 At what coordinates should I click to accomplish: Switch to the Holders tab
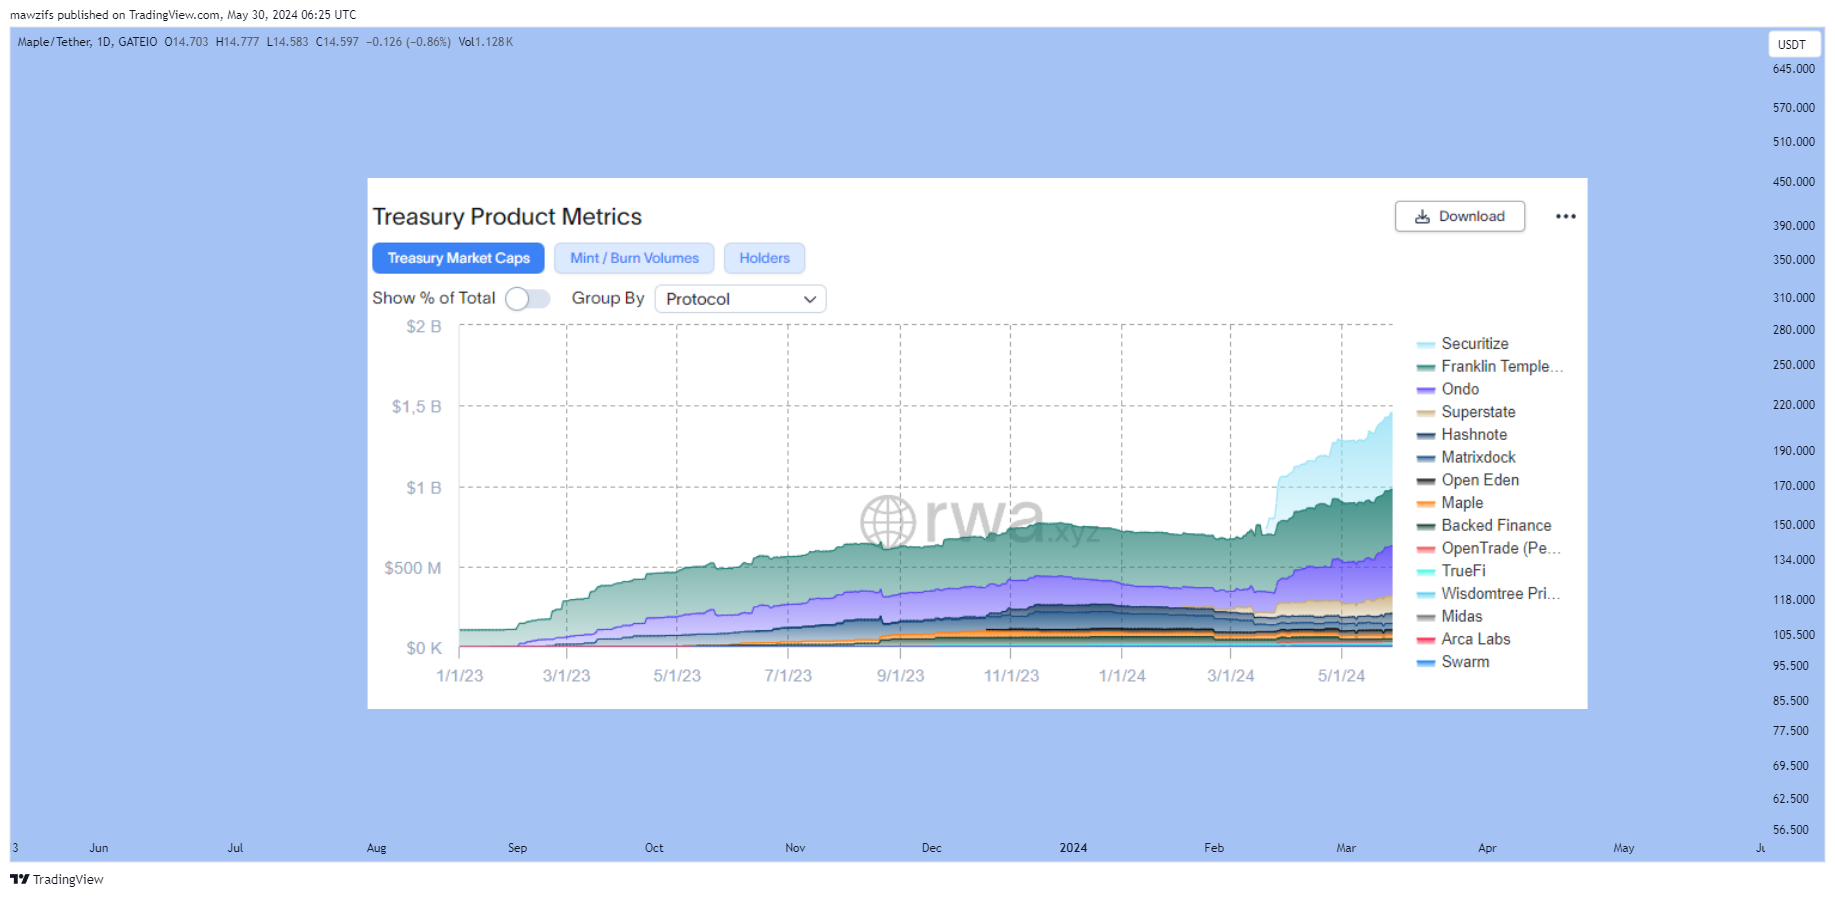[764, 258]
